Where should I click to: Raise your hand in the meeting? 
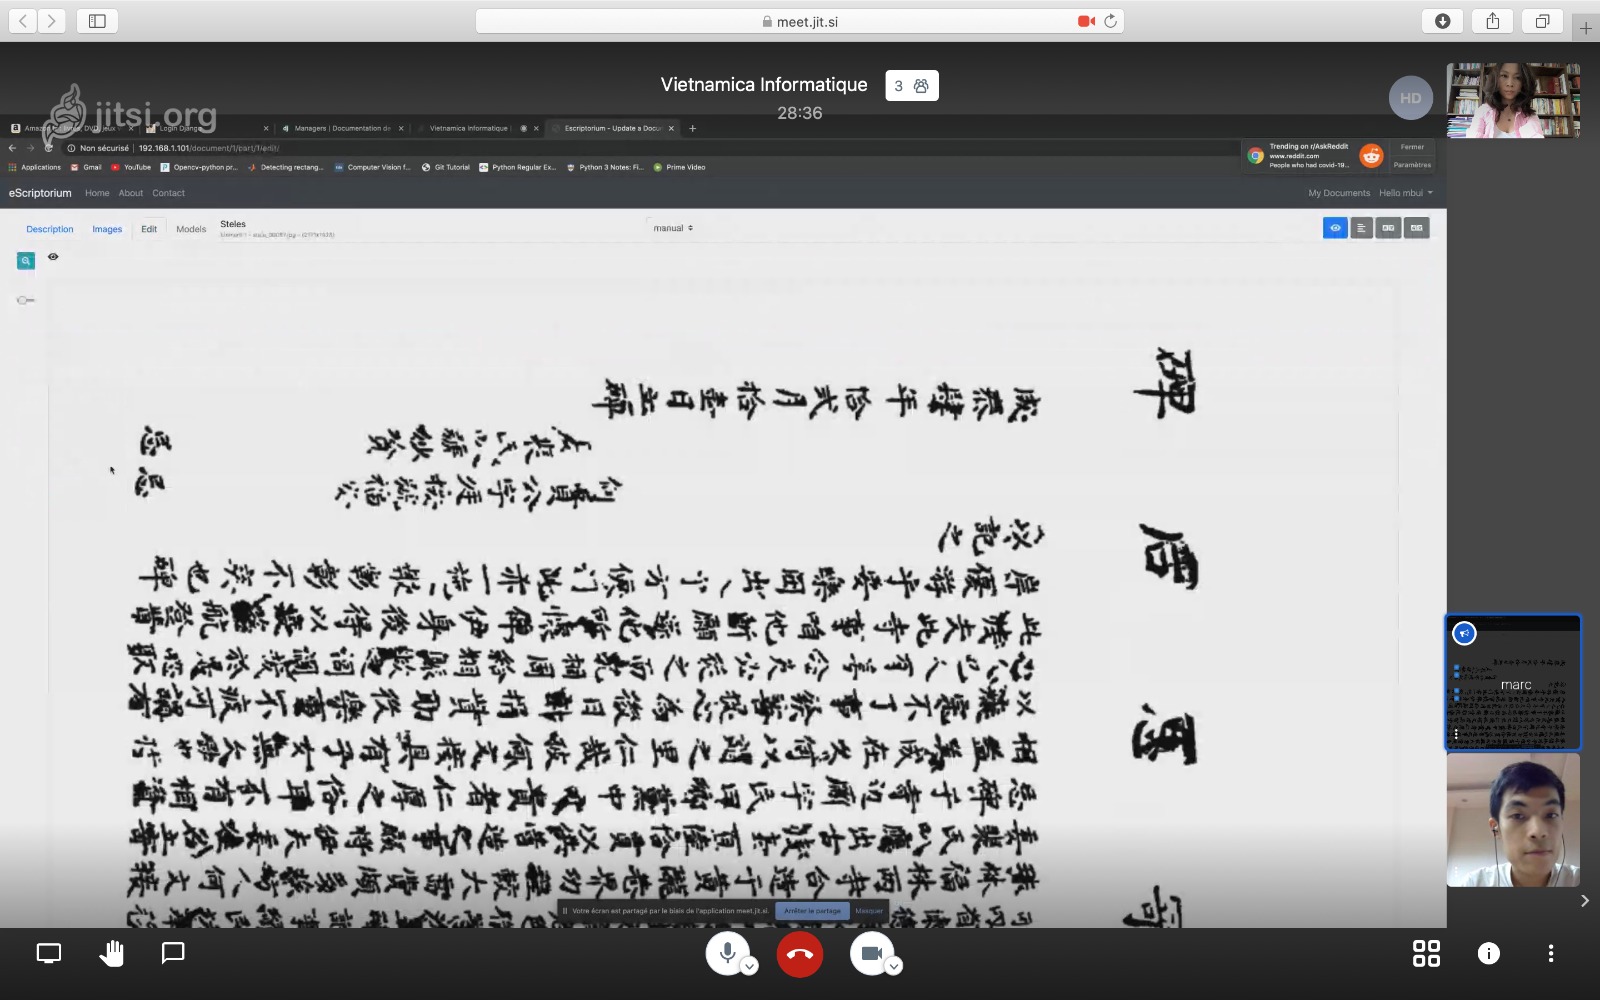(x=111, y=953)
